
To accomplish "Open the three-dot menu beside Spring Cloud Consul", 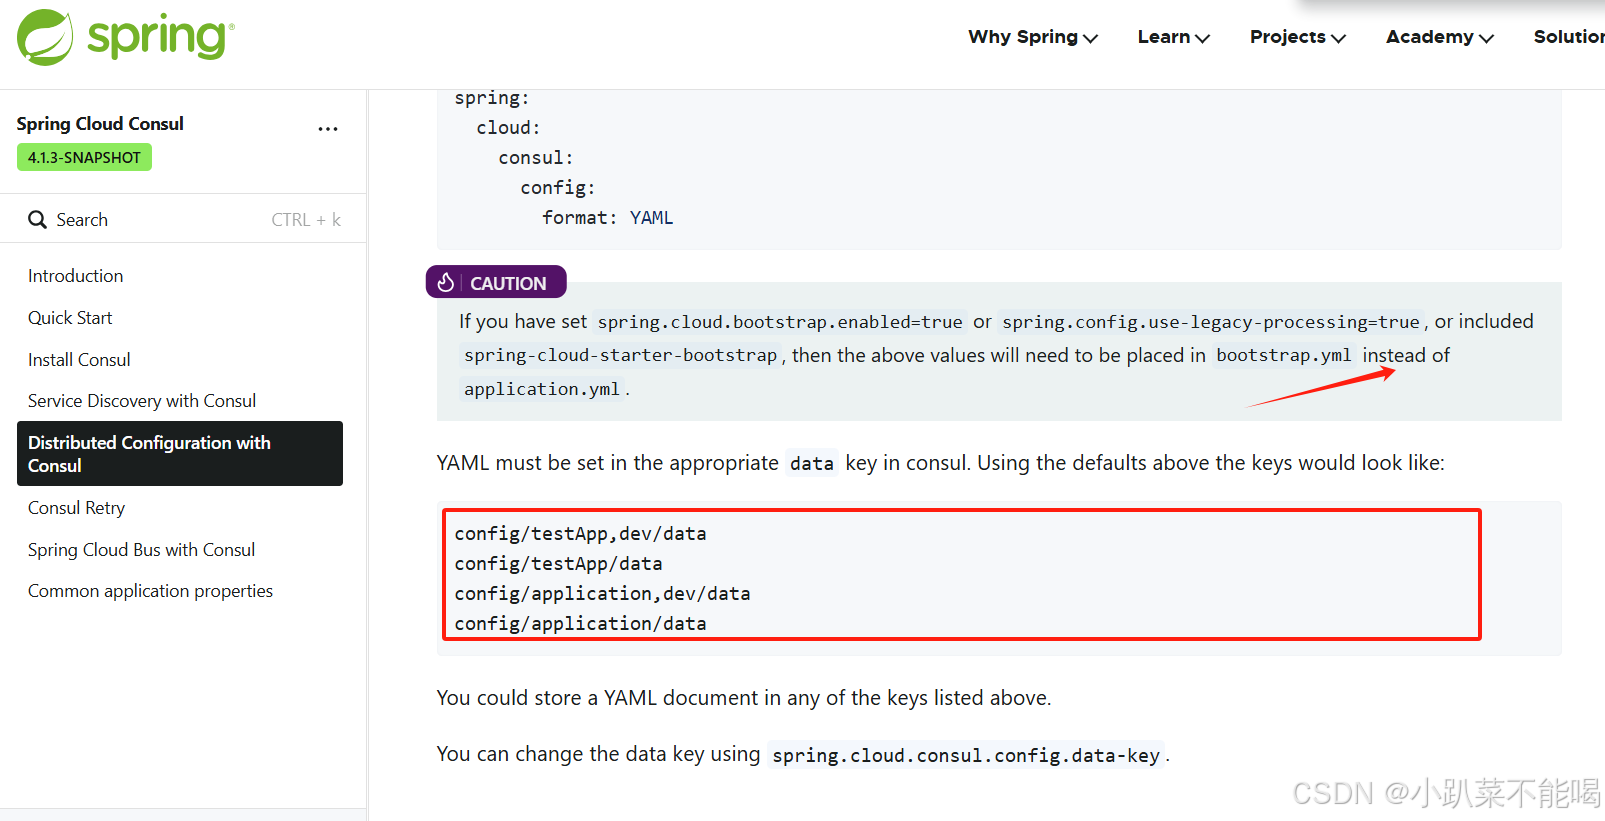I will point(328,129).
